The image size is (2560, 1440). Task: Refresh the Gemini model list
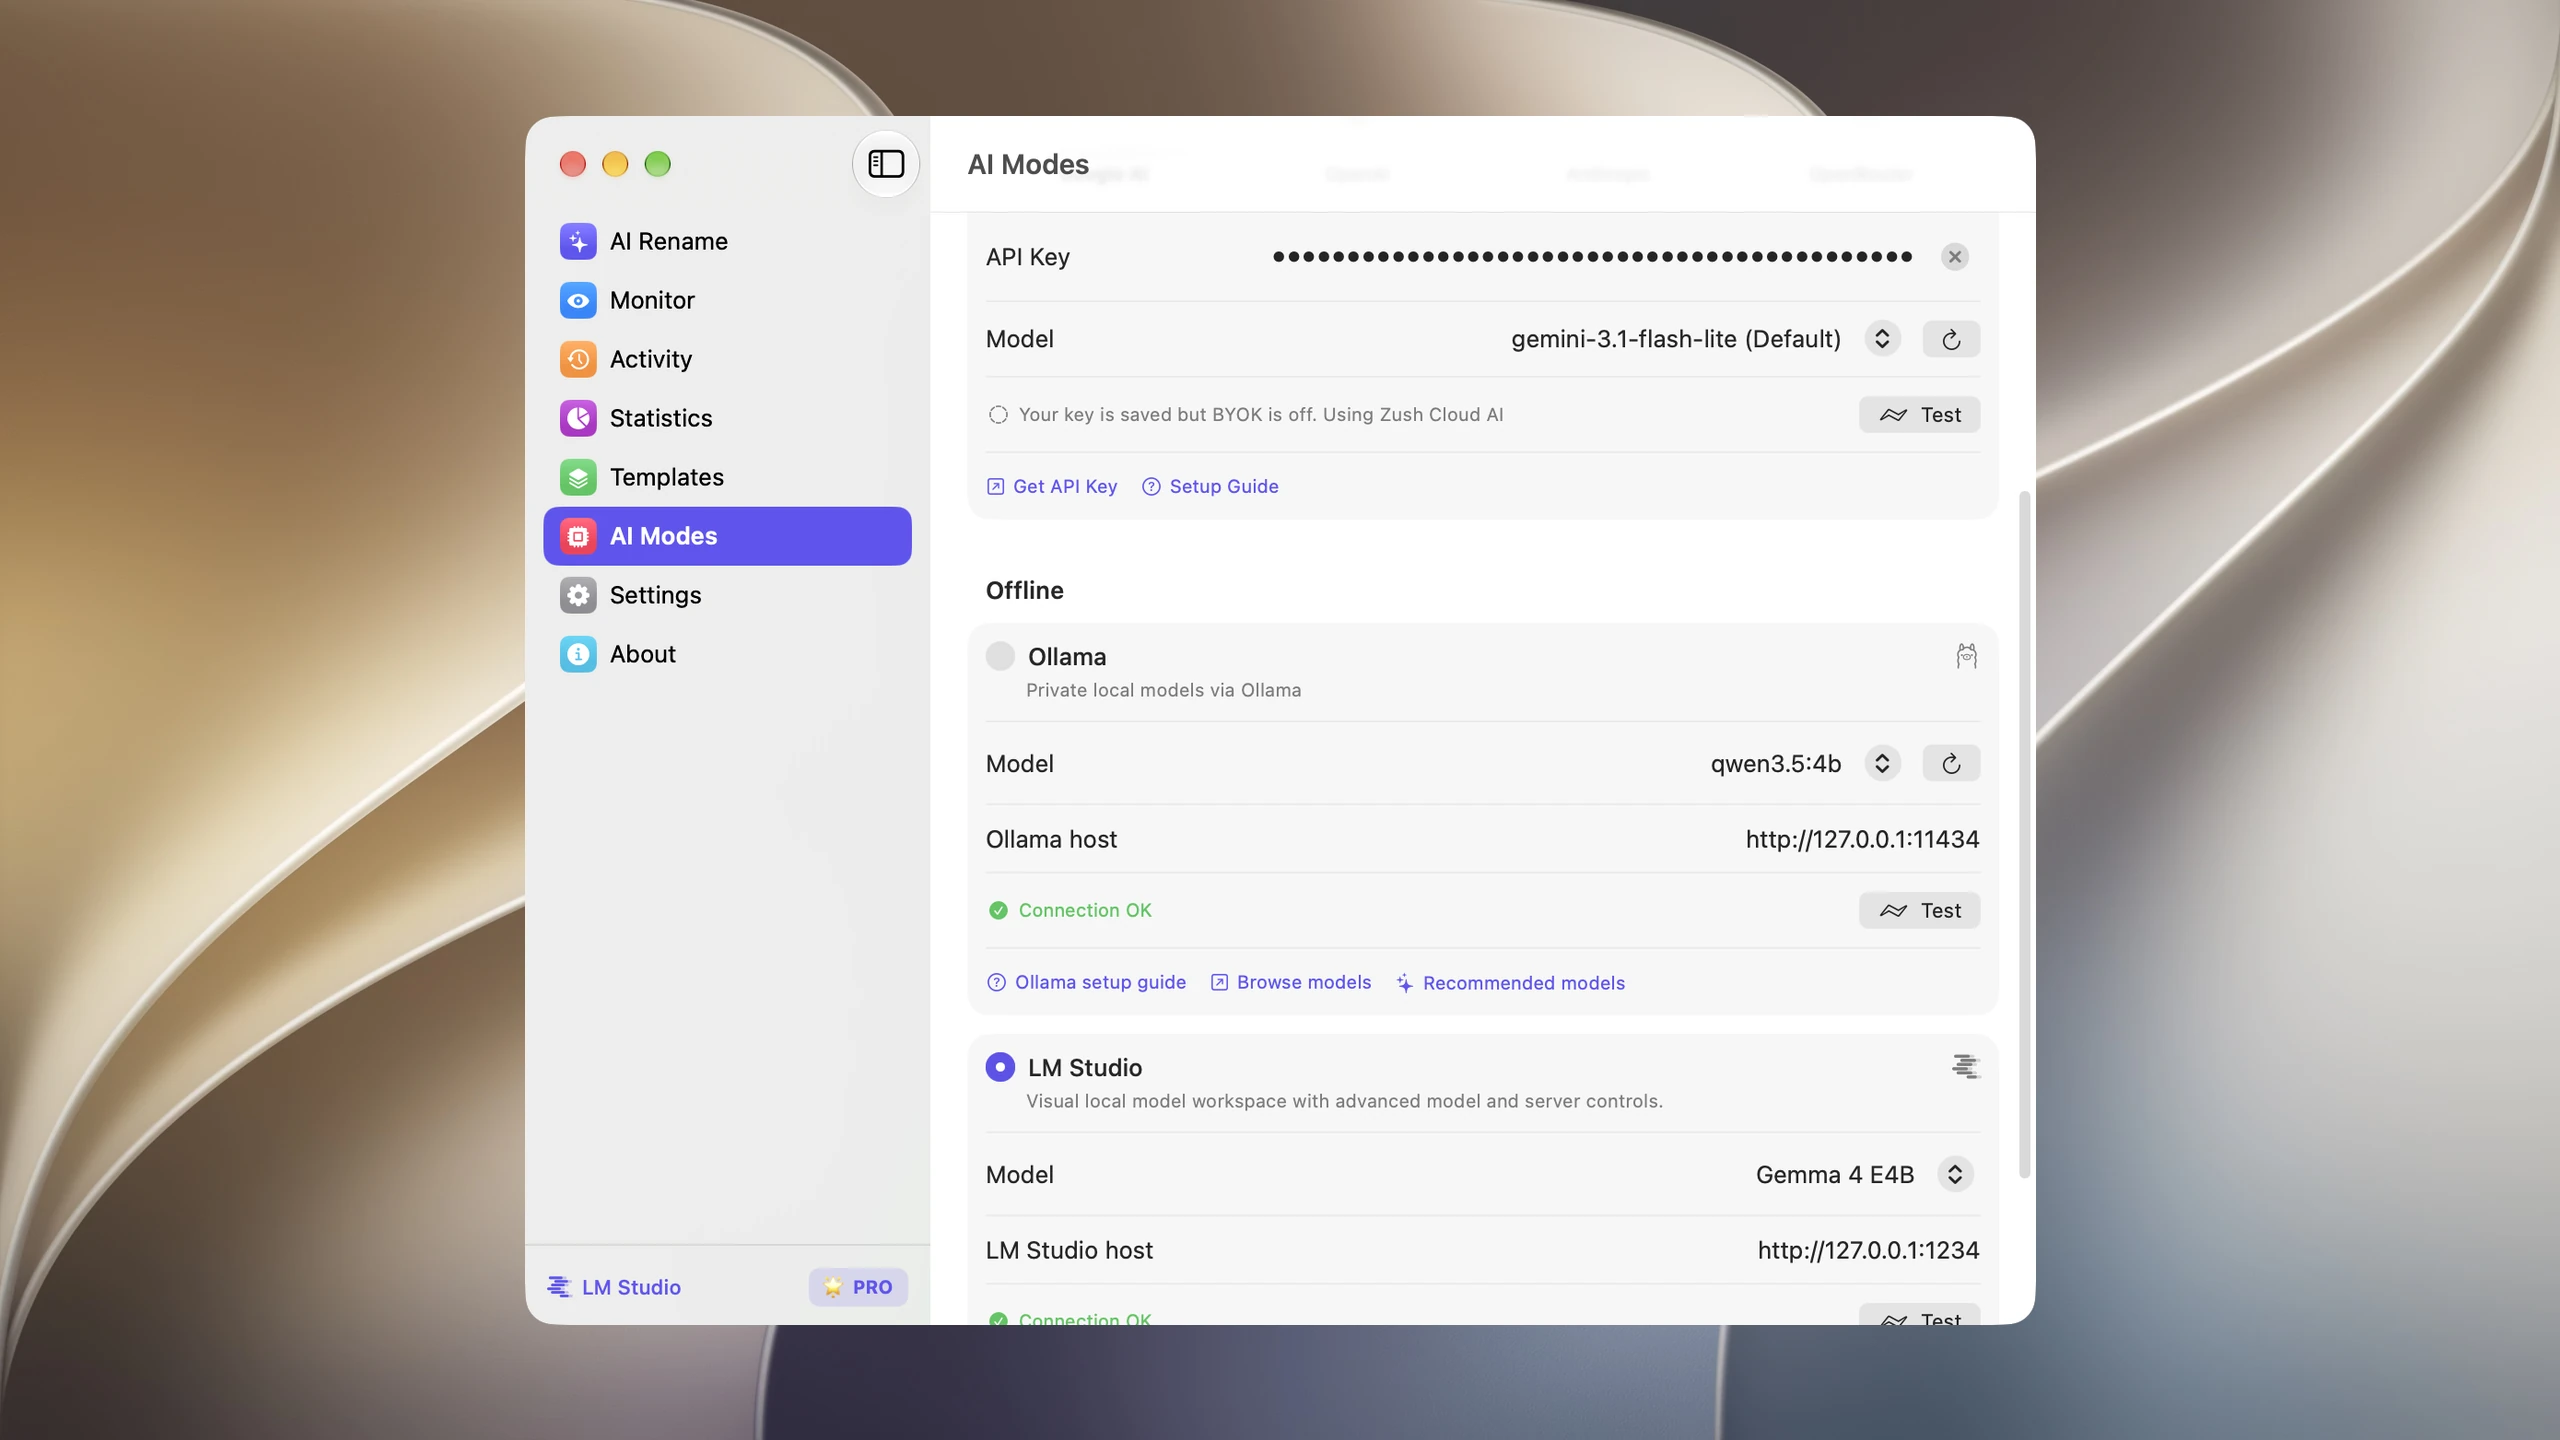pyautogui.click(x=1951, y=339)
